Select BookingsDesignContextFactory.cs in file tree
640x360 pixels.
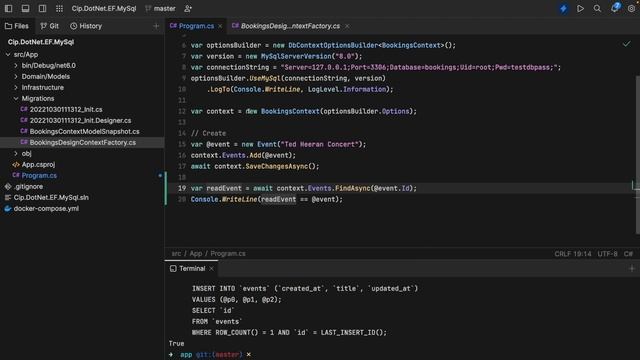pos(82,142)
